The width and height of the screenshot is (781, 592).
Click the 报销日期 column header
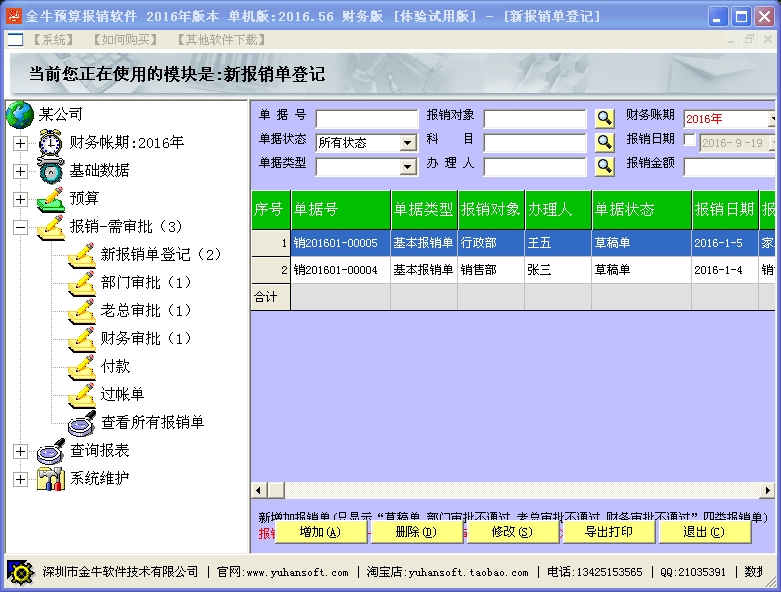(x=725, y=209)
